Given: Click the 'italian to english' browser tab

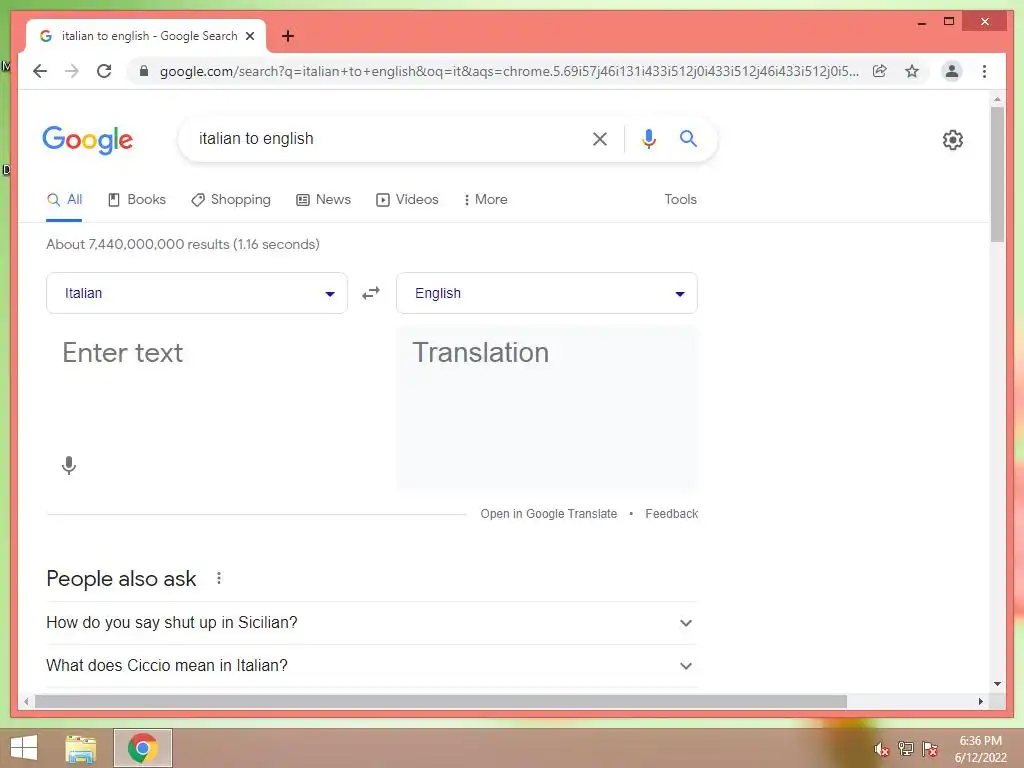Looking at the screenshot, I should coord(146,36).
